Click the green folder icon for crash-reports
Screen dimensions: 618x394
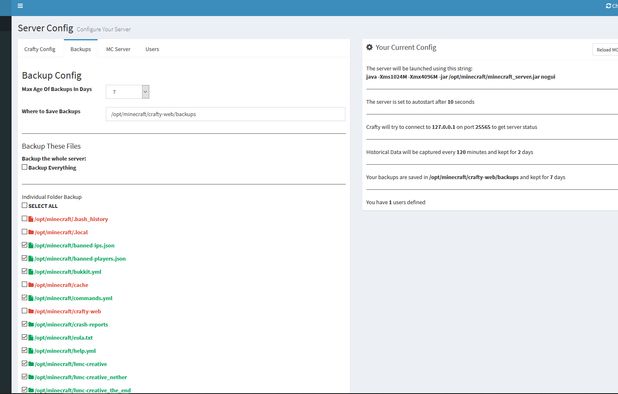coord(31,325)
